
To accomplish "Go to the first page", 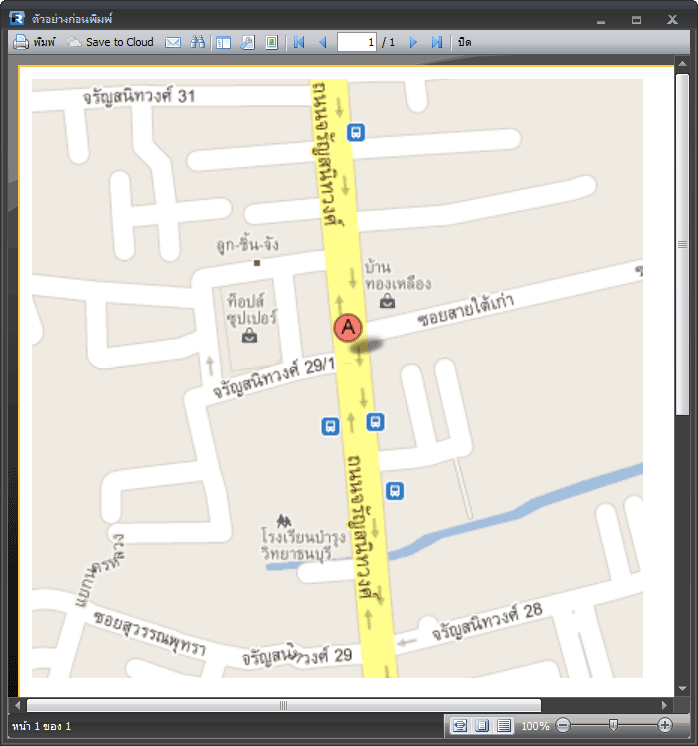I will [299, 42].
